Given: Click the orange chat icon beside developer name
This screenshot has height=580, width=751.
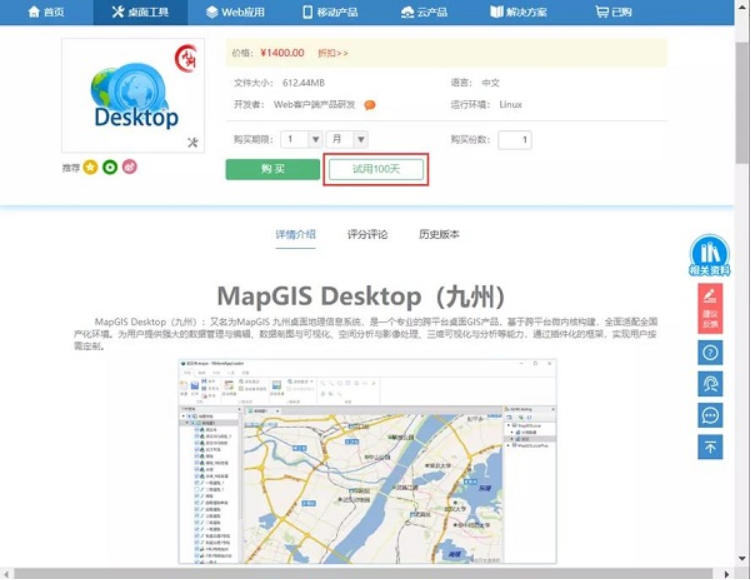Looking at the screenshot, I should pyautogui.click(x=370, y=105).
